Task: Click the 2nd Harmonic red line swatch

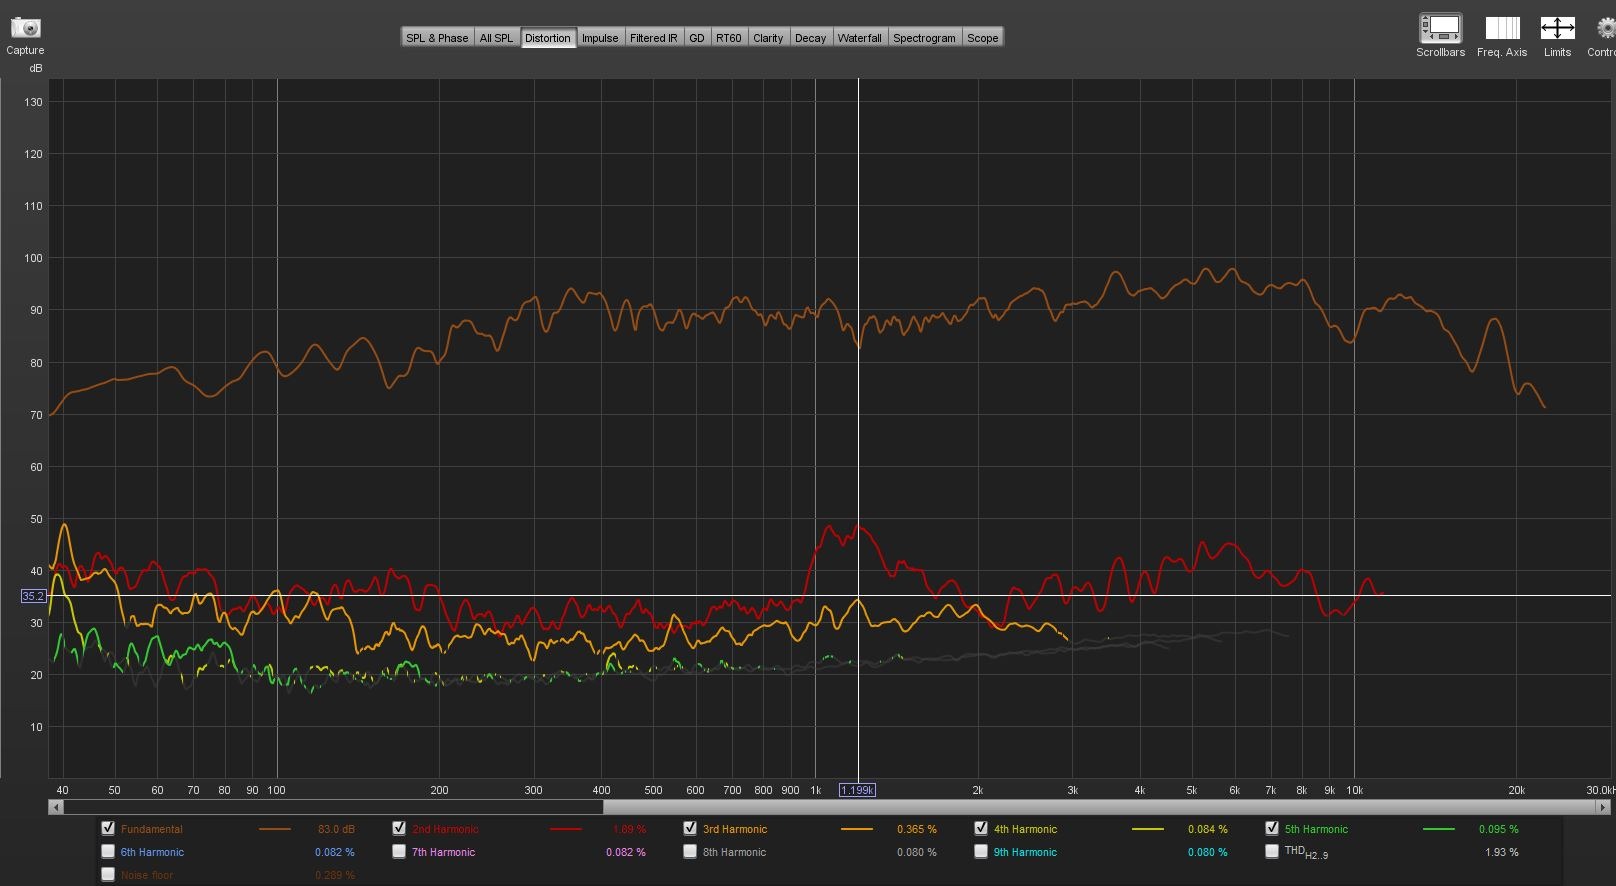Action: (x=566, y=829)
